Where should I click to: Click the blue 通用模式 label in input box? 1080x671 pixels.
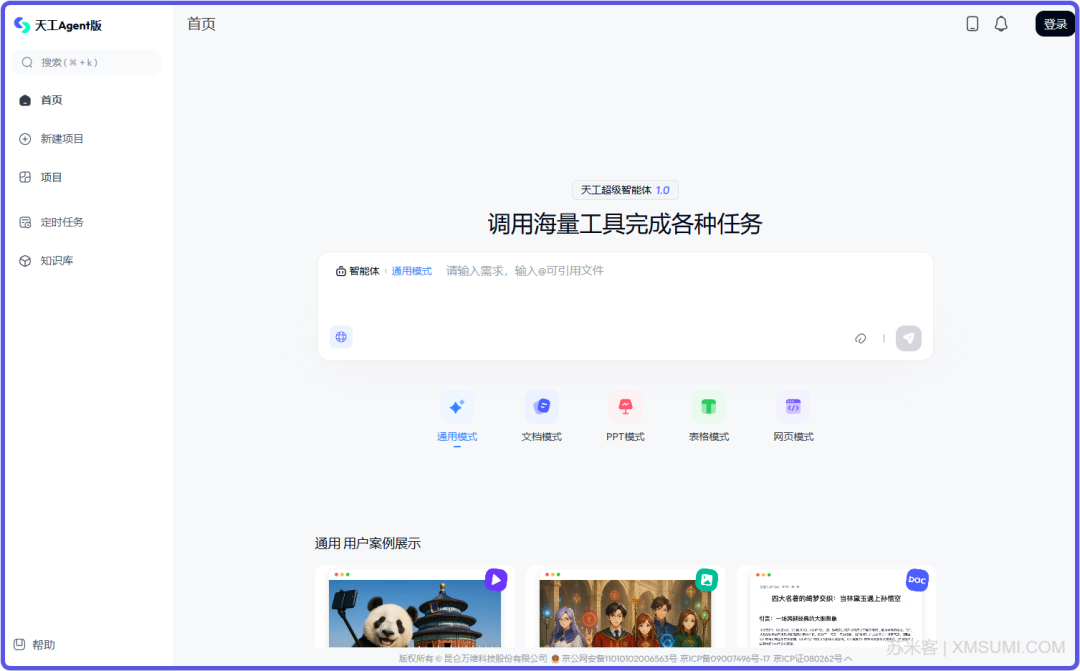(x=411, y=271)
